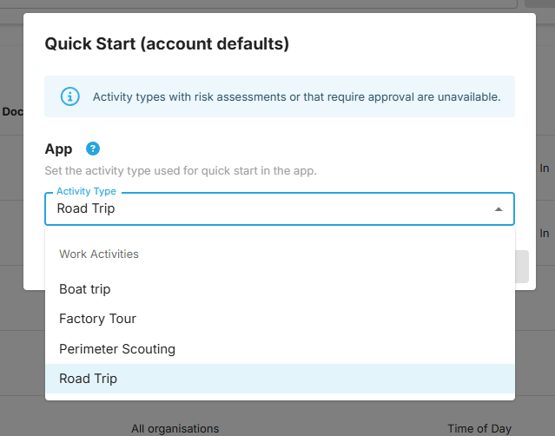Click the partially hidden gray button in the dialog

522,266
